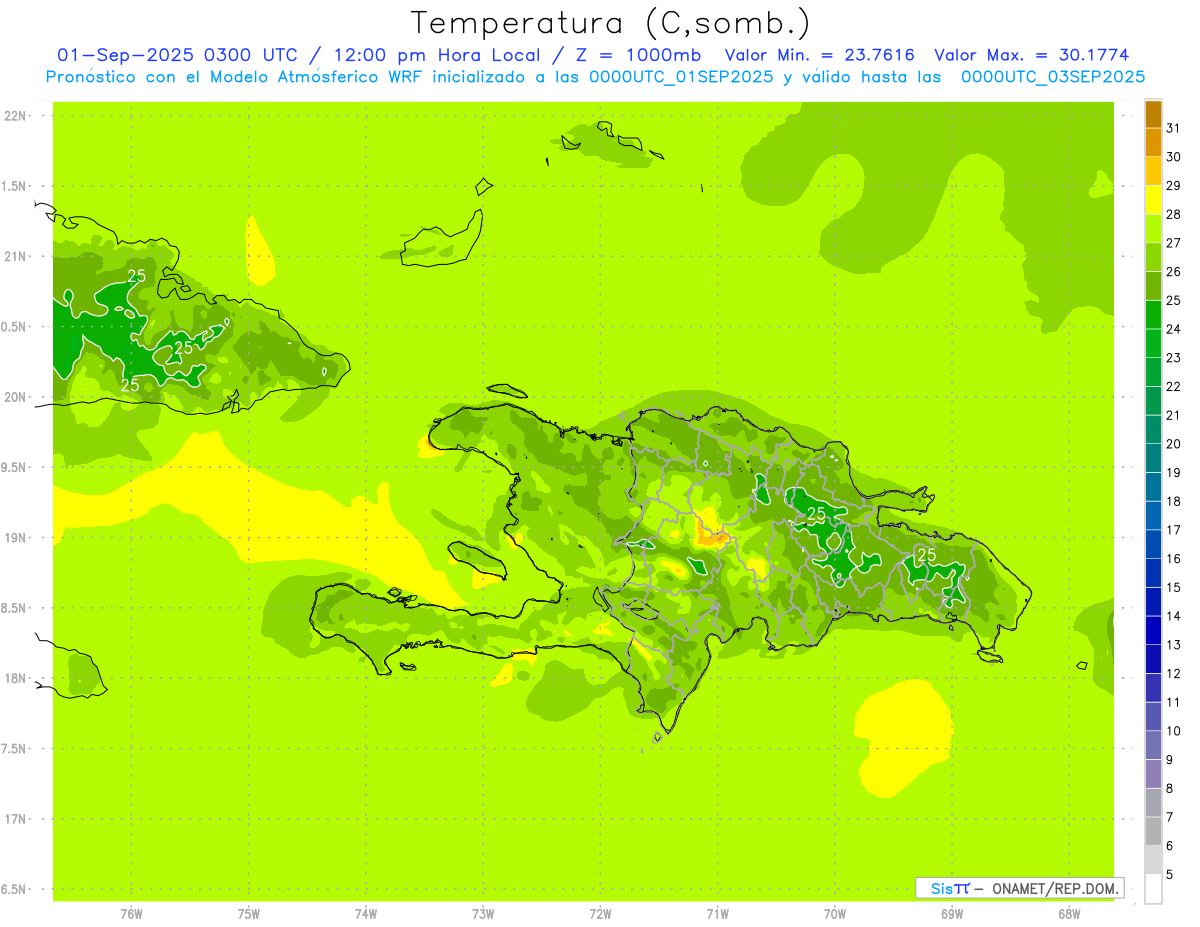Click the '17N' latitude axis label
The width and height of the screenshot is (1200, 927).
click(15, 819)
